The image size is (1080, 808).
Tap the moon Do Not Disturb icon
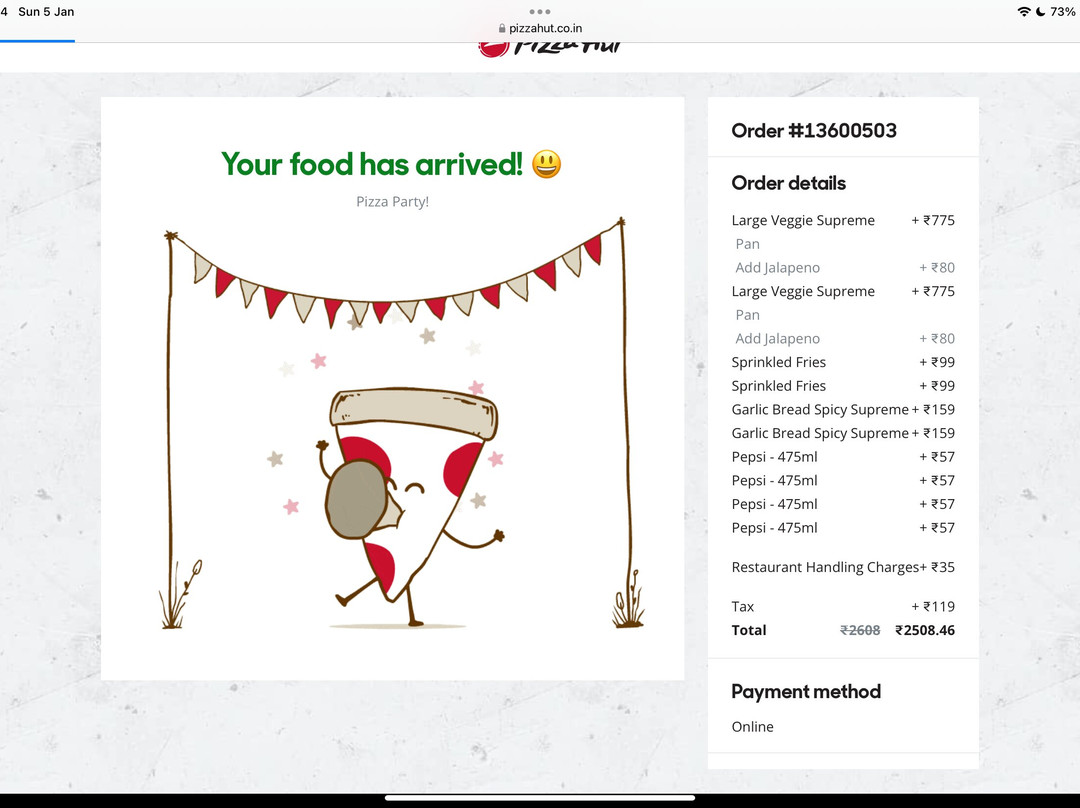point(1041,12)
